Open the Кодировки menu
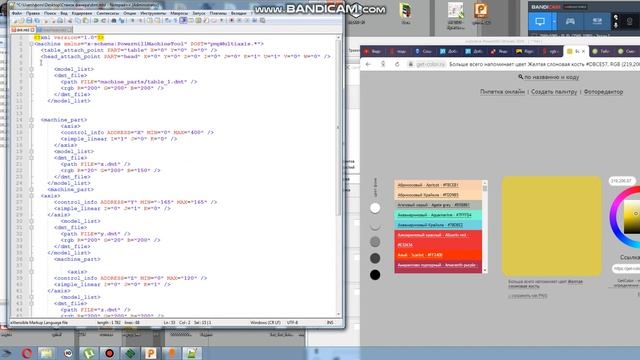640x360 pixels. click(82, 13)
